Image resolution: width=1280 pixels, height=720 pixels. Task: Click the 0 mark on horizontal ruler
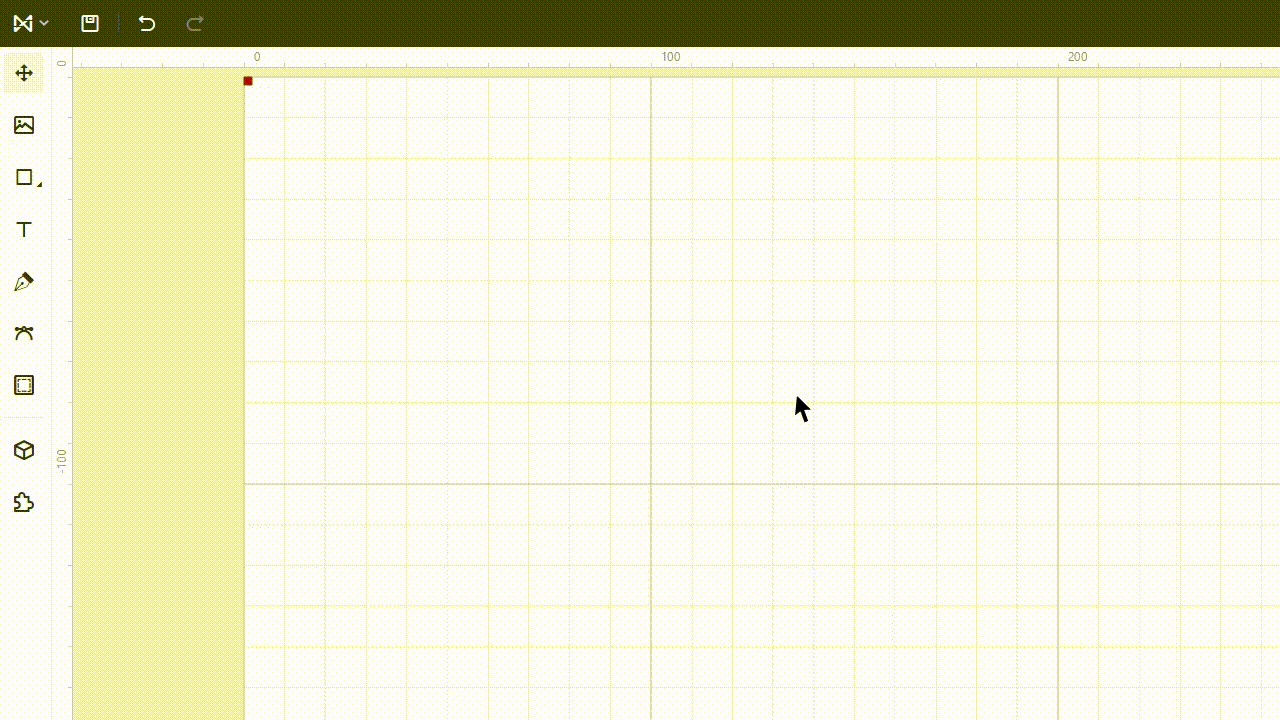coord(257,57)
